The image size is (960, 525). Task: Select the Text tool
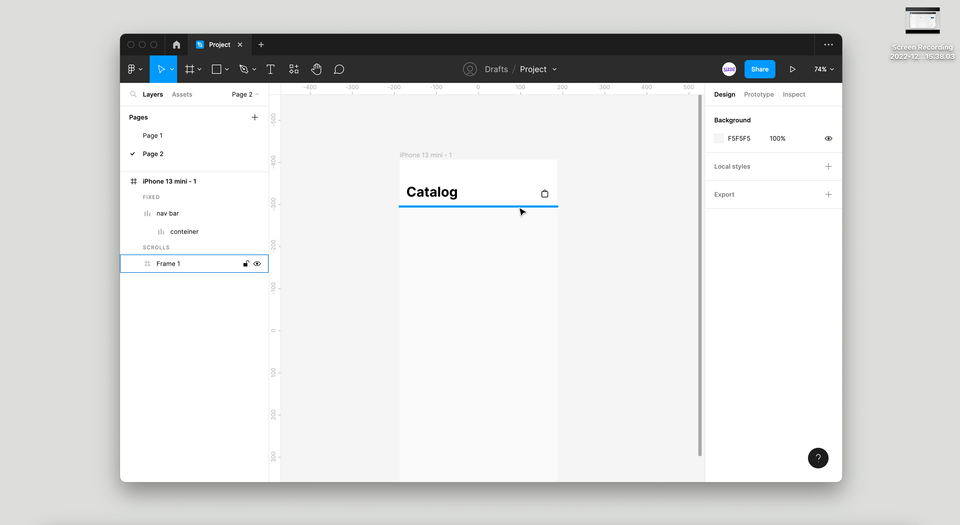click(271, 69)
